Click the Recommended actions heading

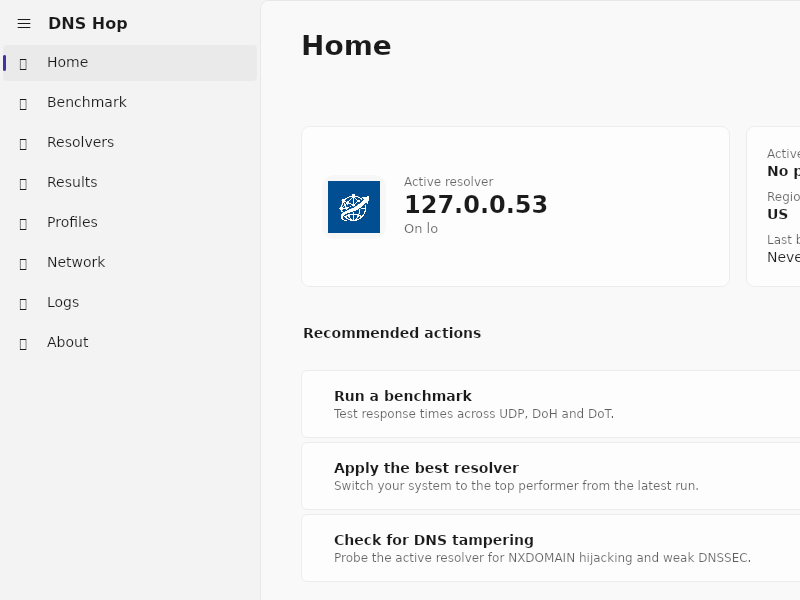coord(392,333)
